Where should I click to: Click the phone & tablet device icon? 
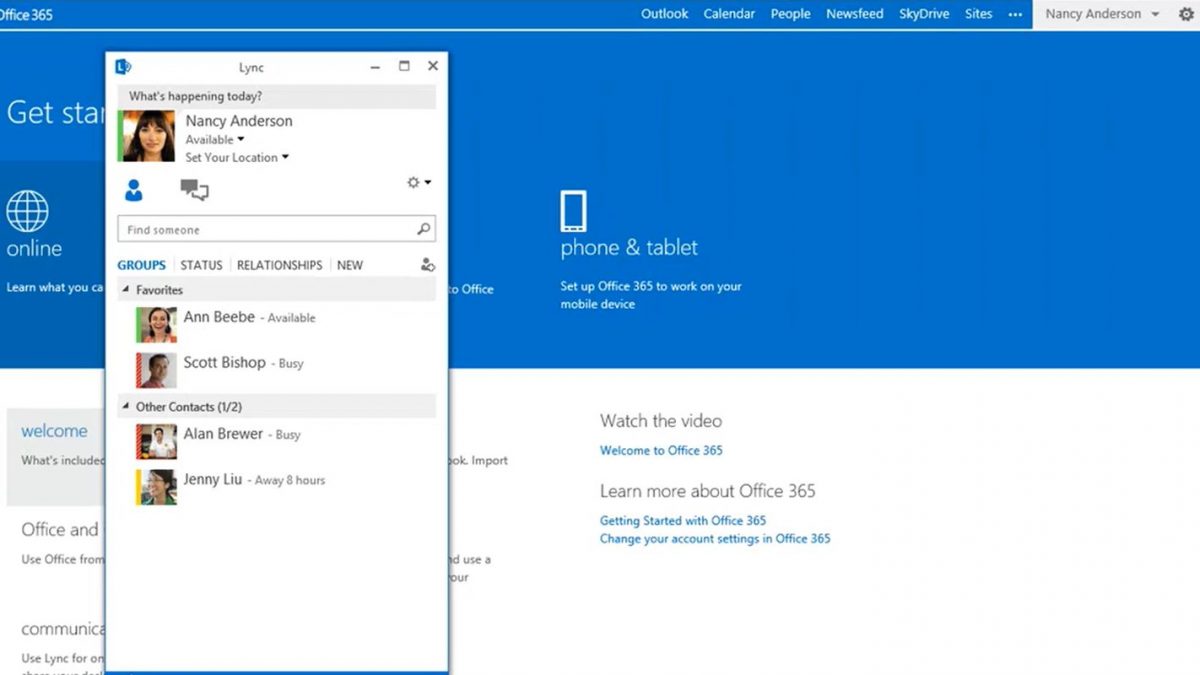click(573, 211)
